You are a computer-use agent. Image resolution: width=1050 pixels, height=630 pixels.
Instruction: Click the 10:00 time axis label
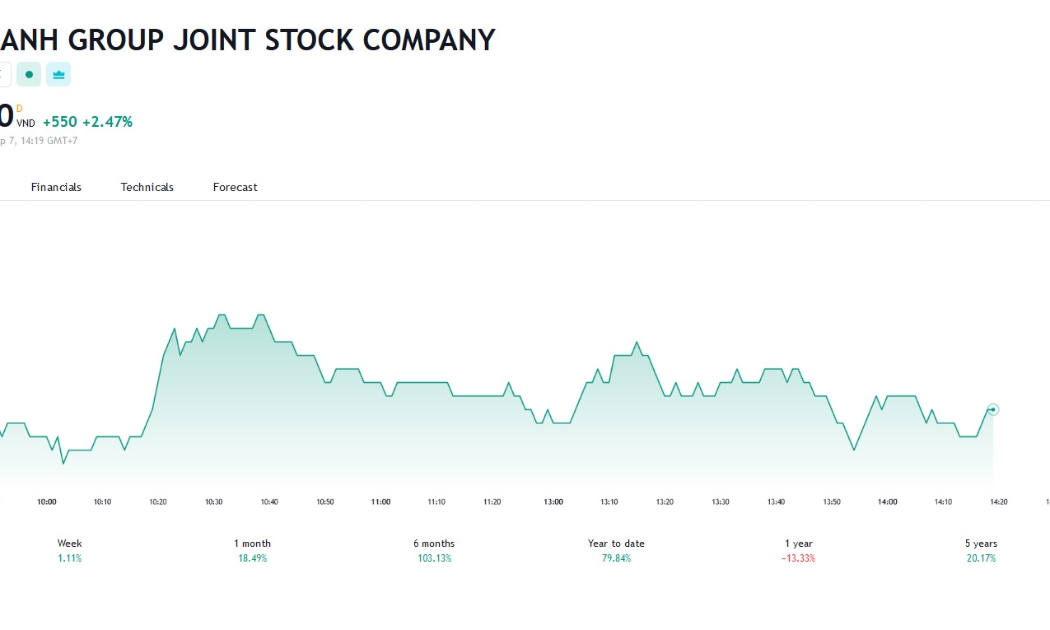click(x=47, y=501)
